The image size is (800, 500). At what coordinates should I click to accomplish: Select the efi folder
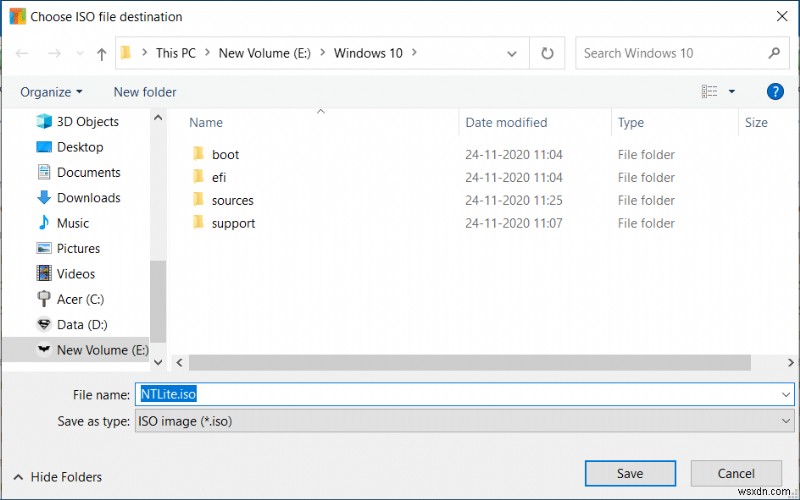click(219, 178)
